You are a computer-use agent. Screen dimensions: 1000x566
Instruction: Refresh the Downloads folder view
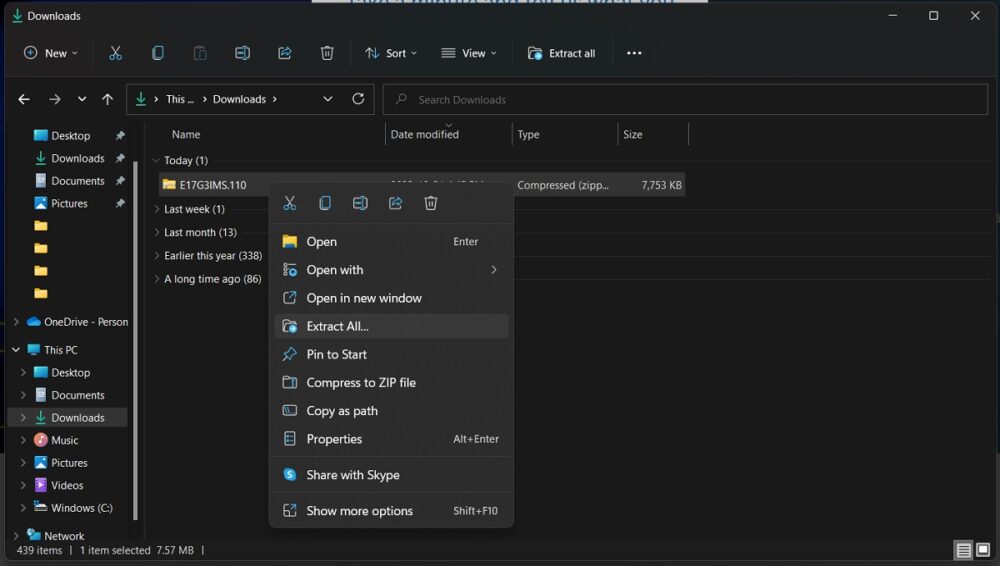(358, 99)
